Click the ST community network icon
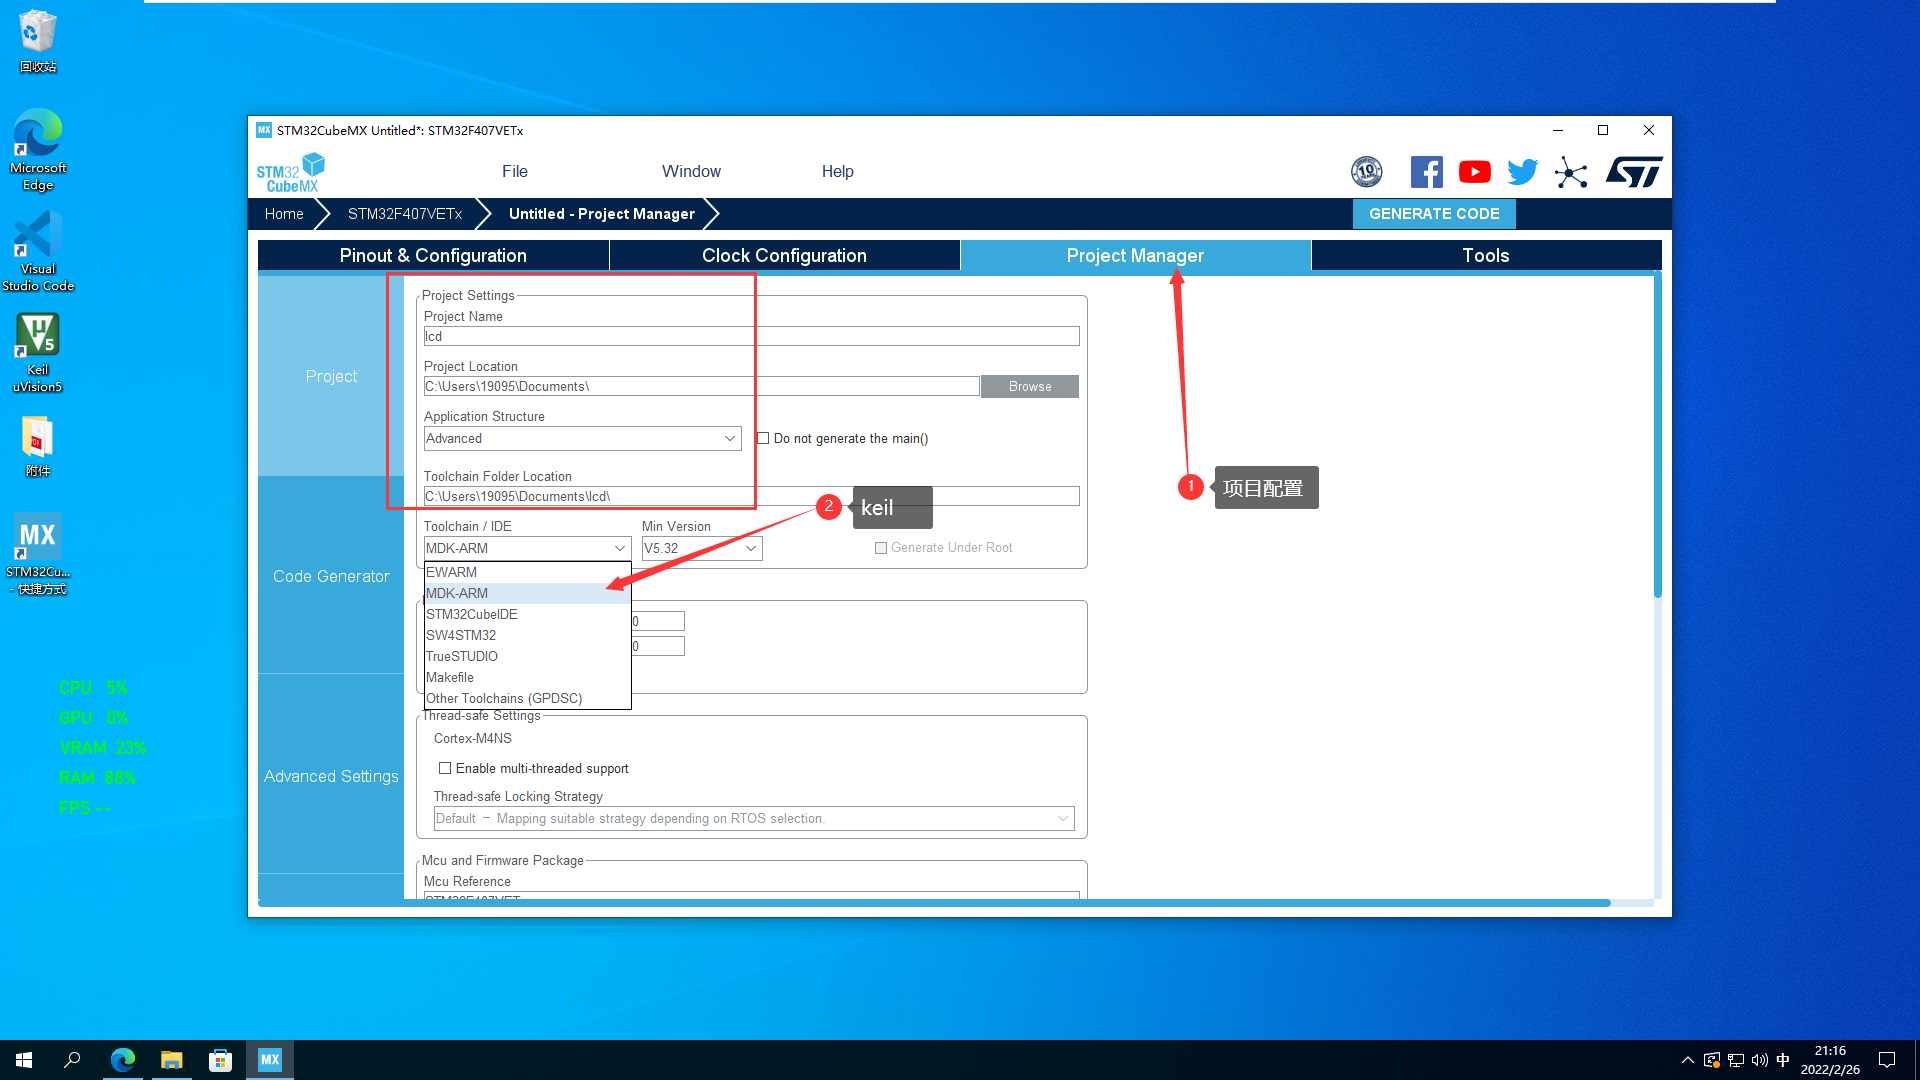Viewport: 1920px width, 1080px height. pyautogui.click(x=1571, y=172)
